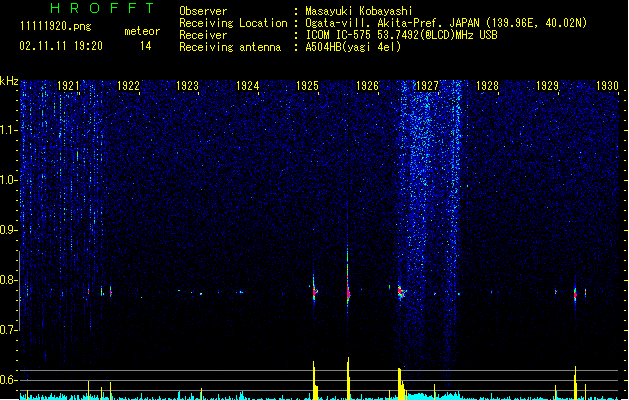Click the Receiver field label
Screen dimensions: 629x400
point(203,35)
